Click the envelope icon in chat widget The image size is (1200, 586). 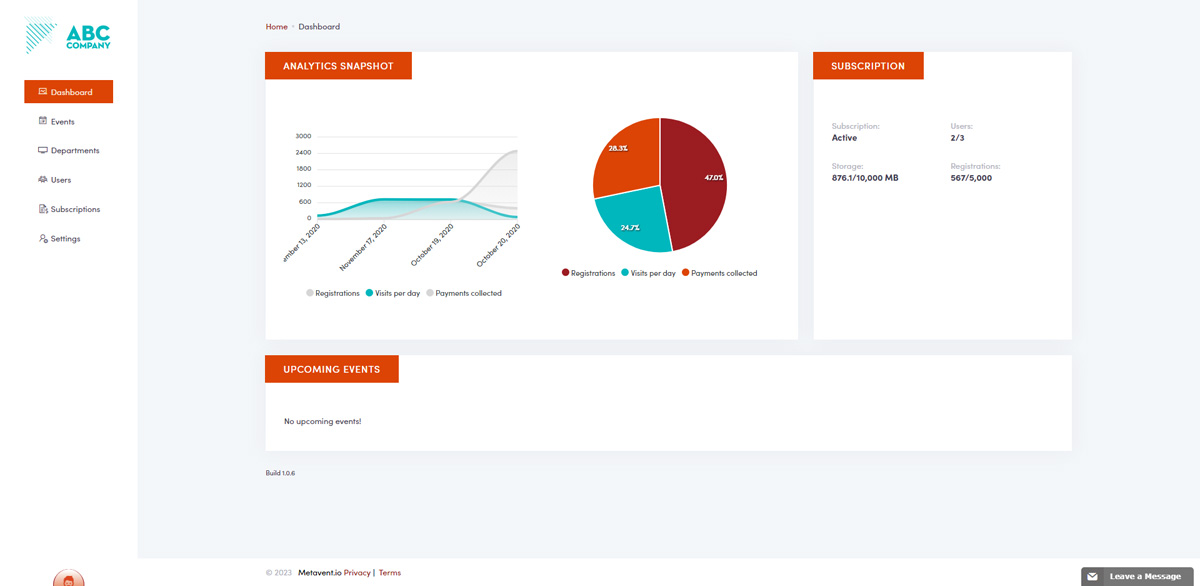1093,577
